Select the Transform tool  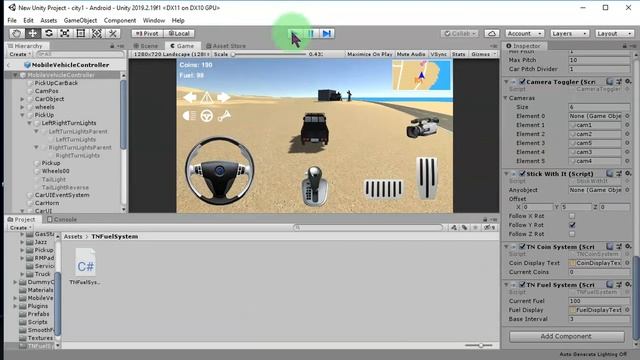click(x=97, y=33)
